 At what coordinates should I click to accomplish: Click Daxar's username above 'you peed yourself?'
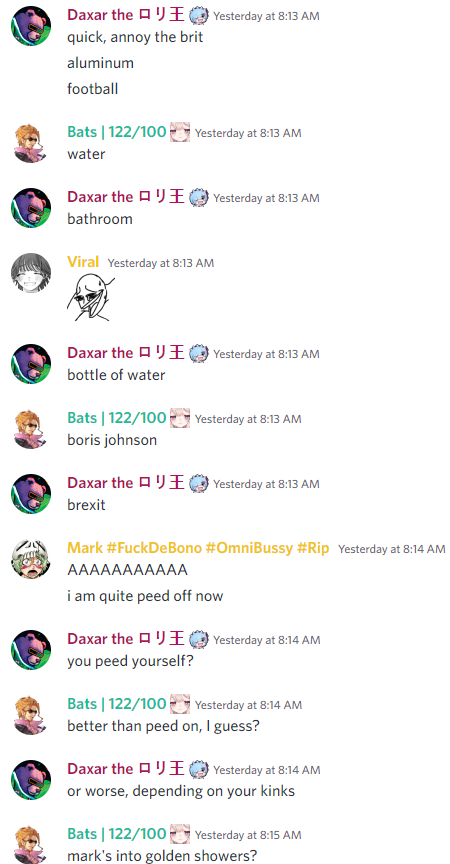126,639
